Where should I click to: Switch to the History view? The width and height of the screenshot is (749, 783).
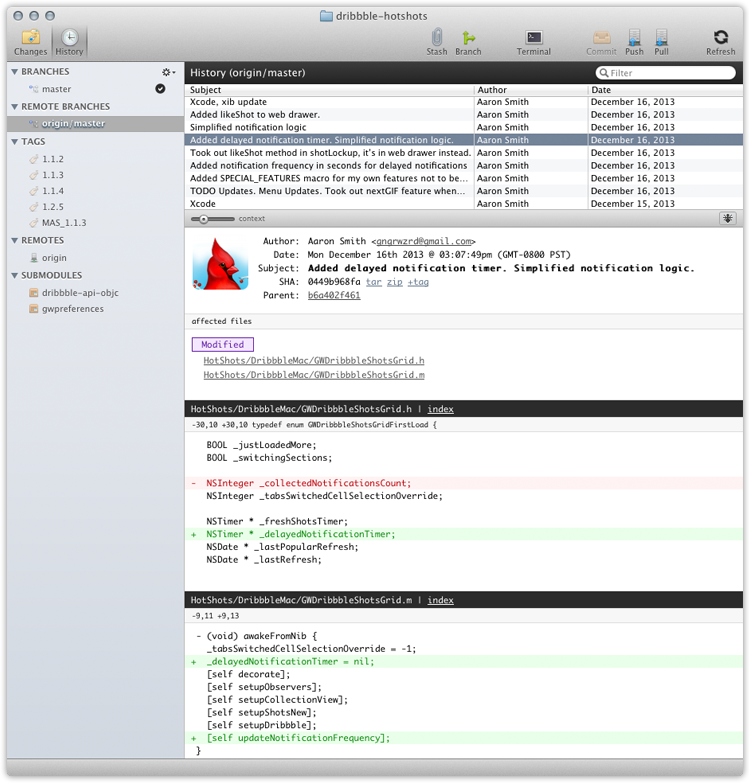69,41
